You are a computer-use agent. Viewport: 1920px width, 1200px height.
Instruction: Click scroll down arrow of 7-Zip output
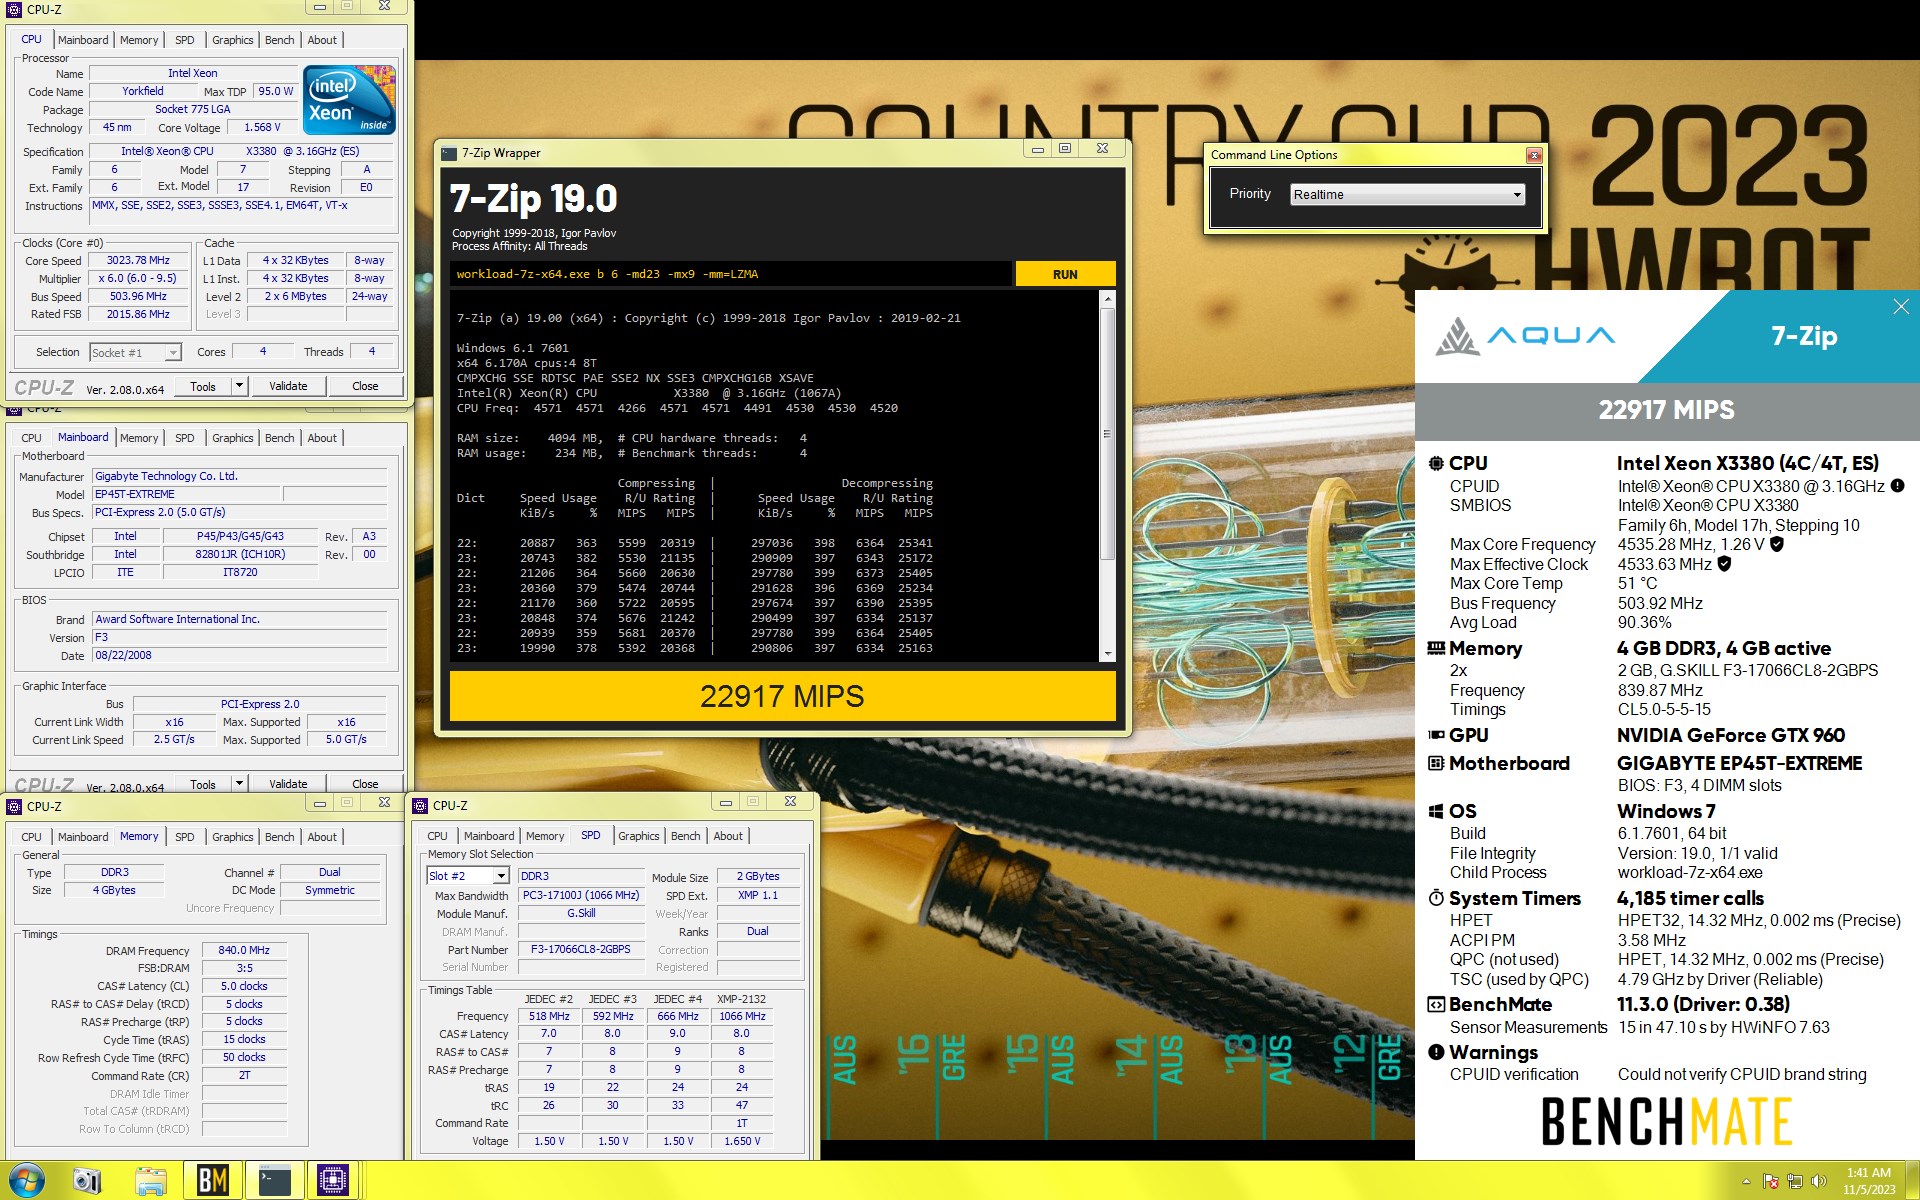click(1107, 654)
